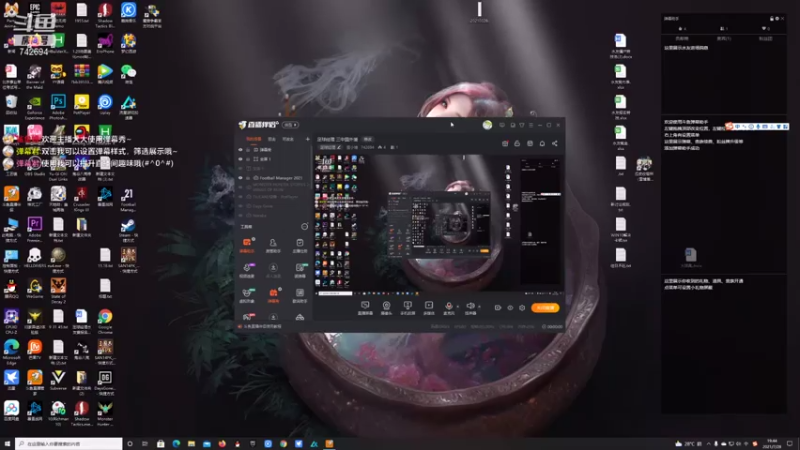Select Football Manager 2021 source row
This screenshot has width=800, height=450.
click(273, 178)
